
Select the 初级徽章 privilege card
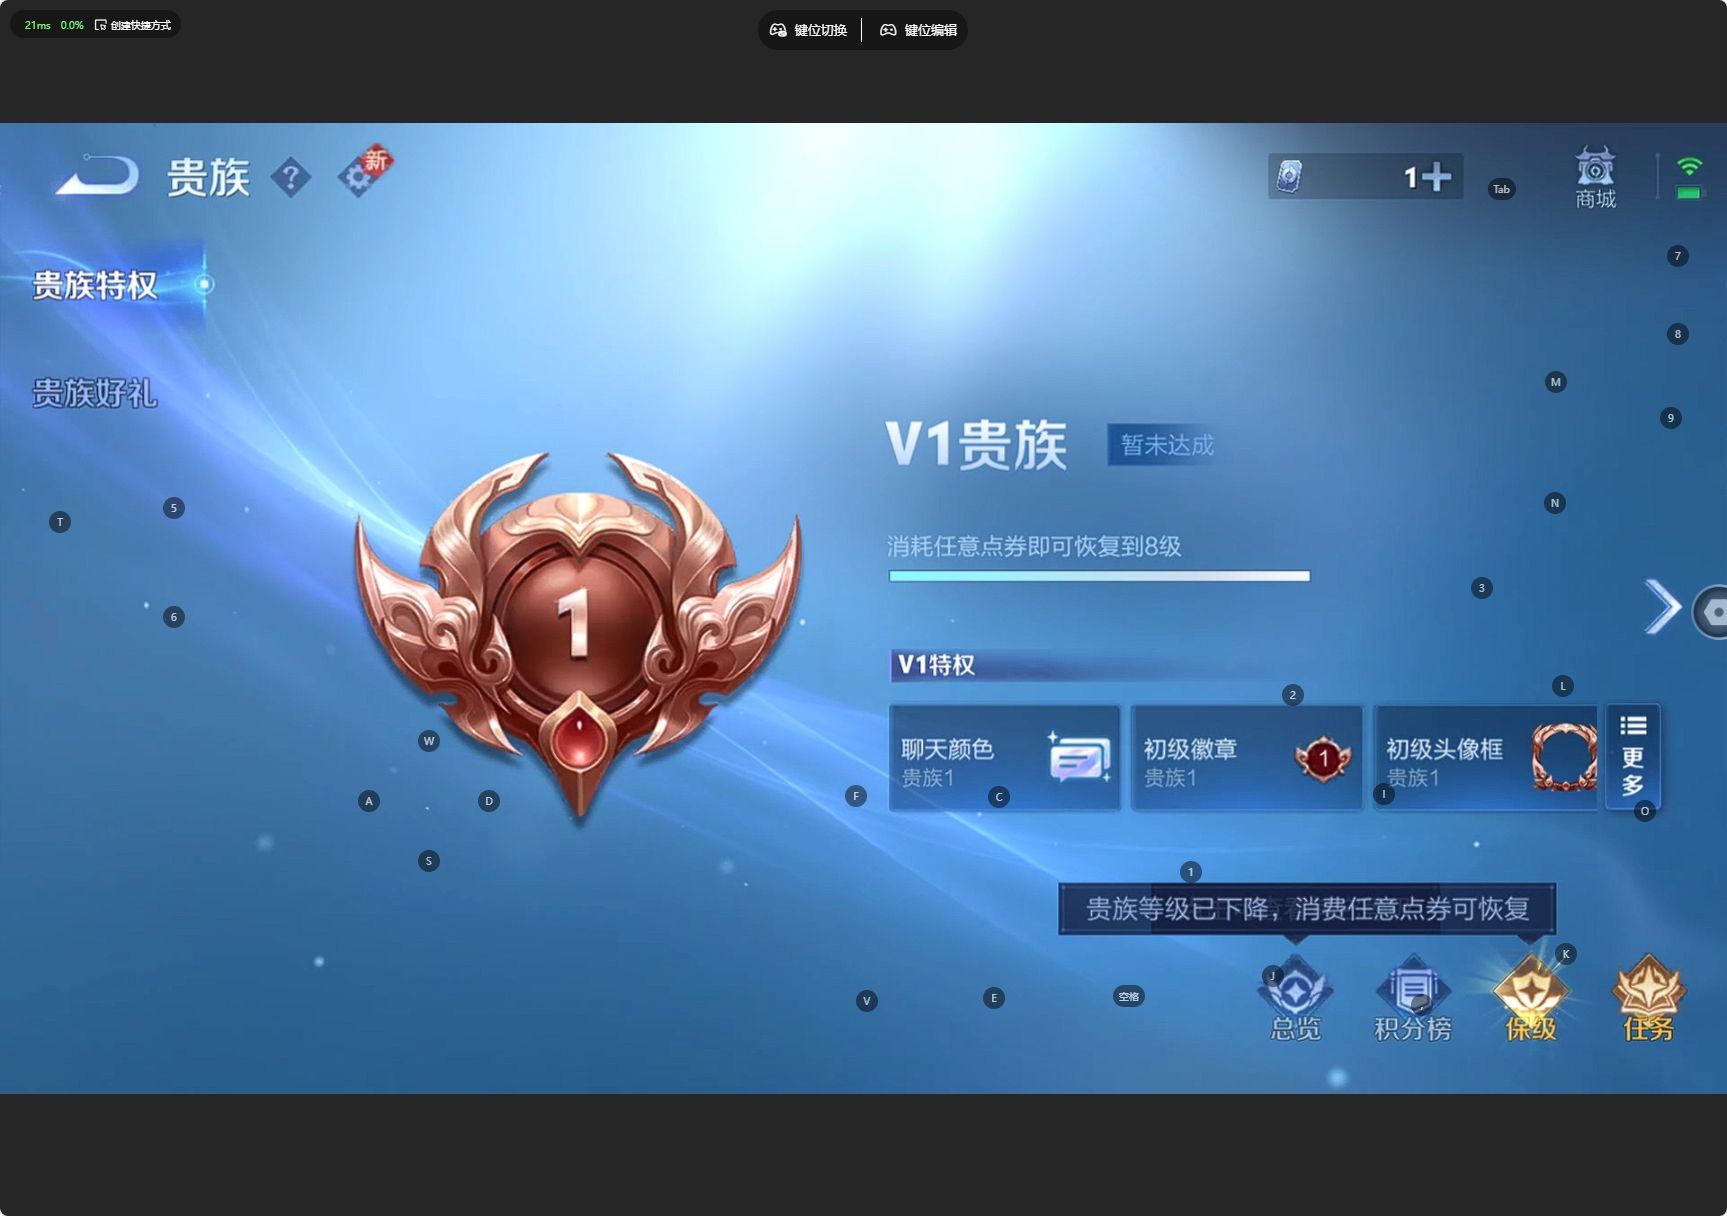tap(1245, 757)
